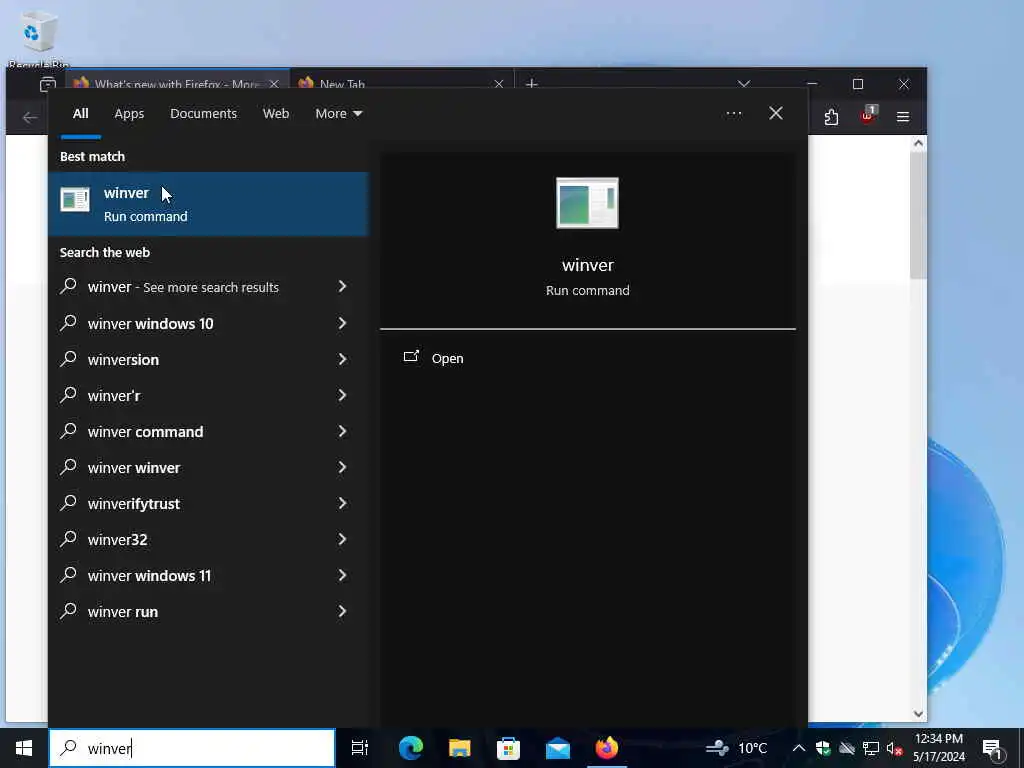Click the Firefox scrollbar down arrow
1024x768 pixels.
[x=918, y=714]
